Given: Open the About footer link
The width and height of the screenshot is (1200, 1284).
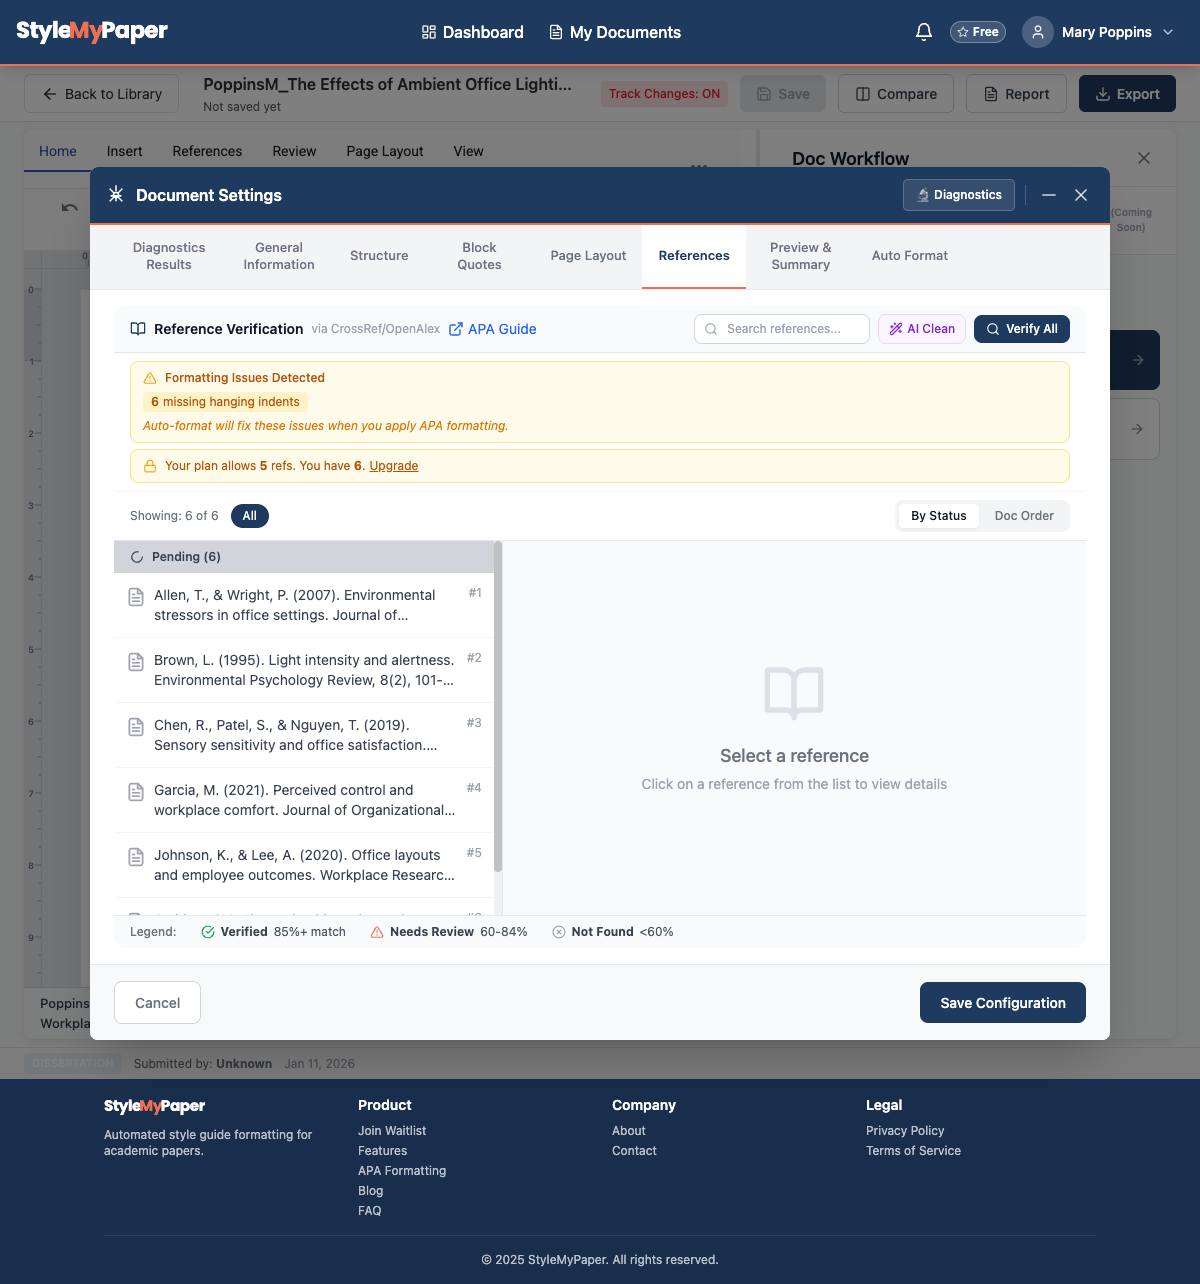Looking at the screenshot, I should point(629,1131).
